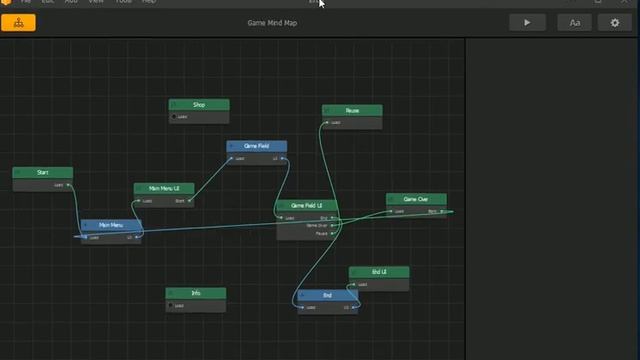Image resolution: width=640 pixels, height=360 pixels.
Task: Click the Game Field node's Load input port
Action: coord(231,158)
